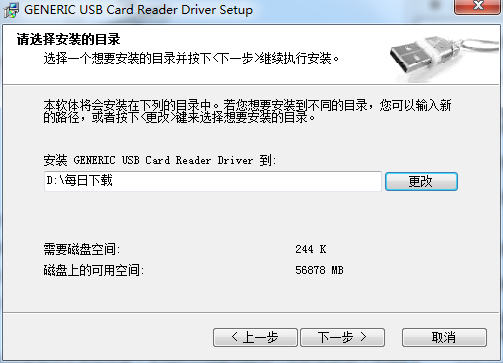
Task: Click the 磁盘上的可用空间 label
Action: point(94,270)
